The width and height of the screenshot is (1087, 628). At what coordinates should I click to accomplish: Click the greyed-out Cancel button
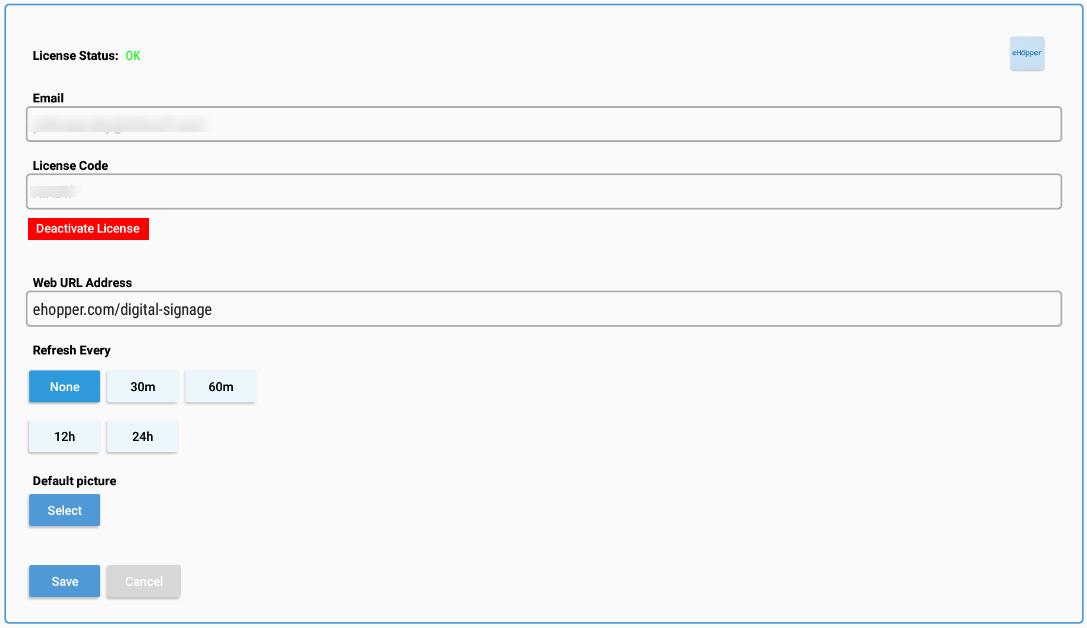click(x=144, y=582)
